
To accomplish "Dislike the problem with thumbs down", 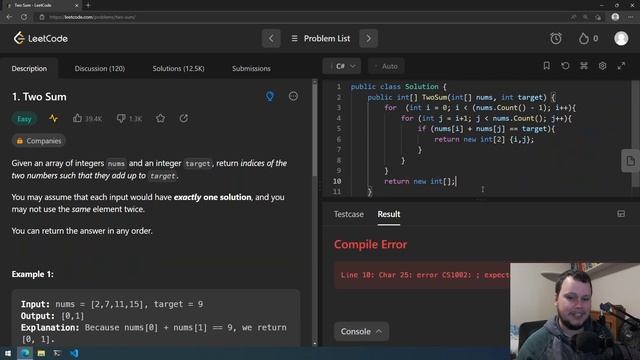I will [x=121, y=118].
